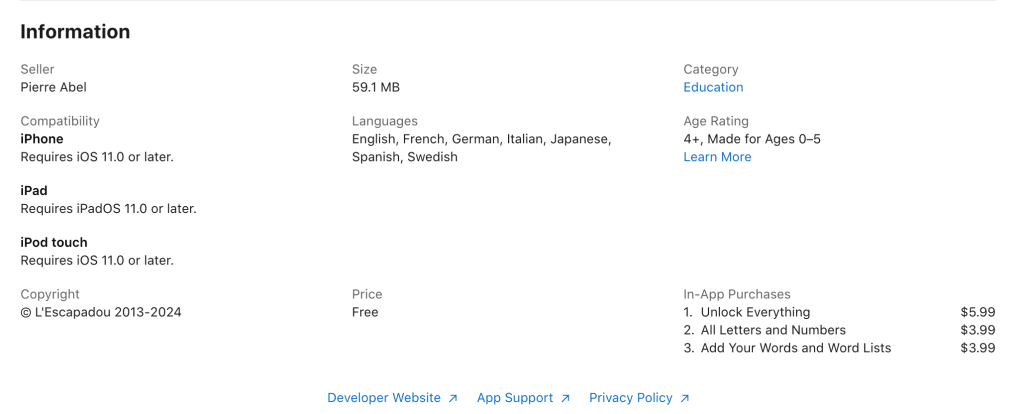
Task: Click the iPad compatibility heading
Action: pos(34,191)
